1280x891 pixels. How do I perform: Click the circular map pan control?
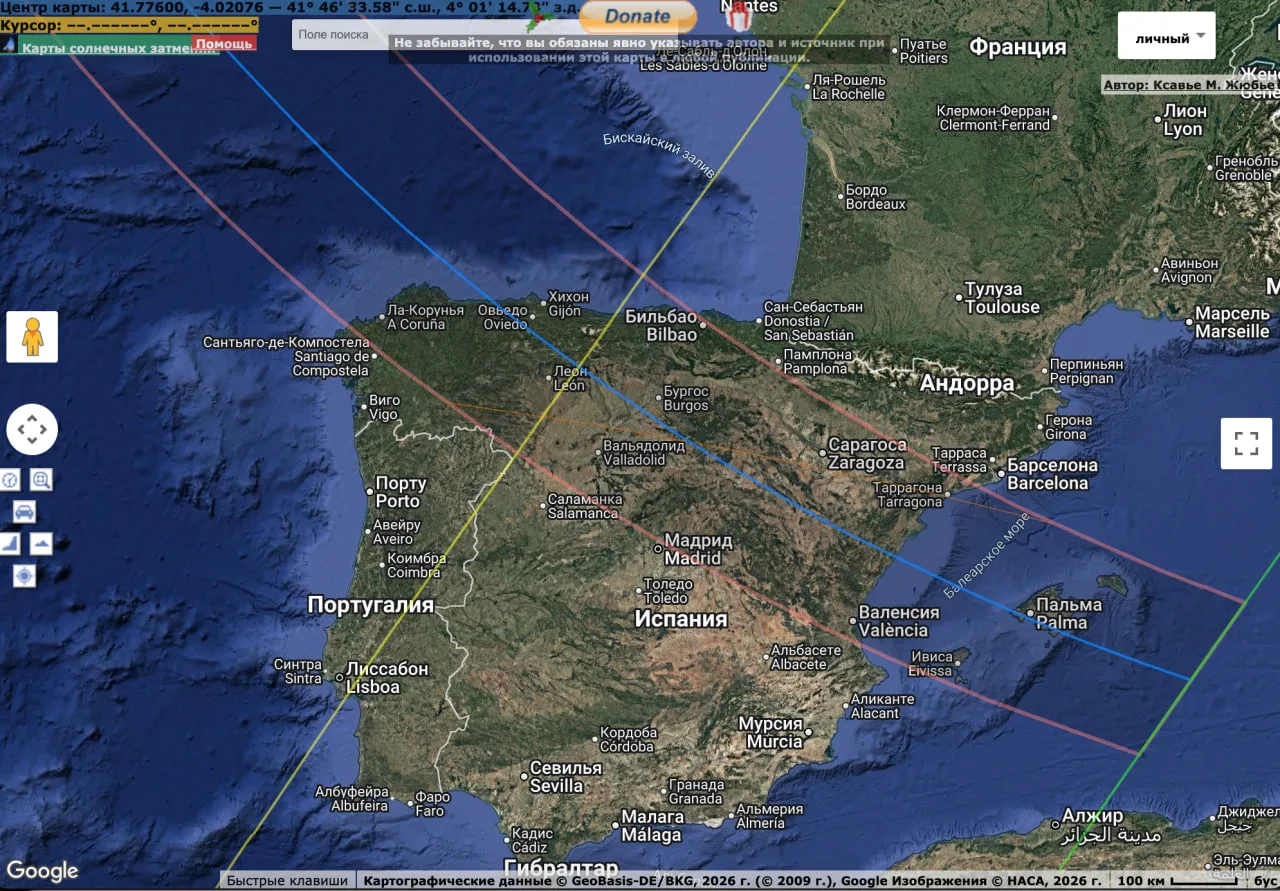coord(32,430)
